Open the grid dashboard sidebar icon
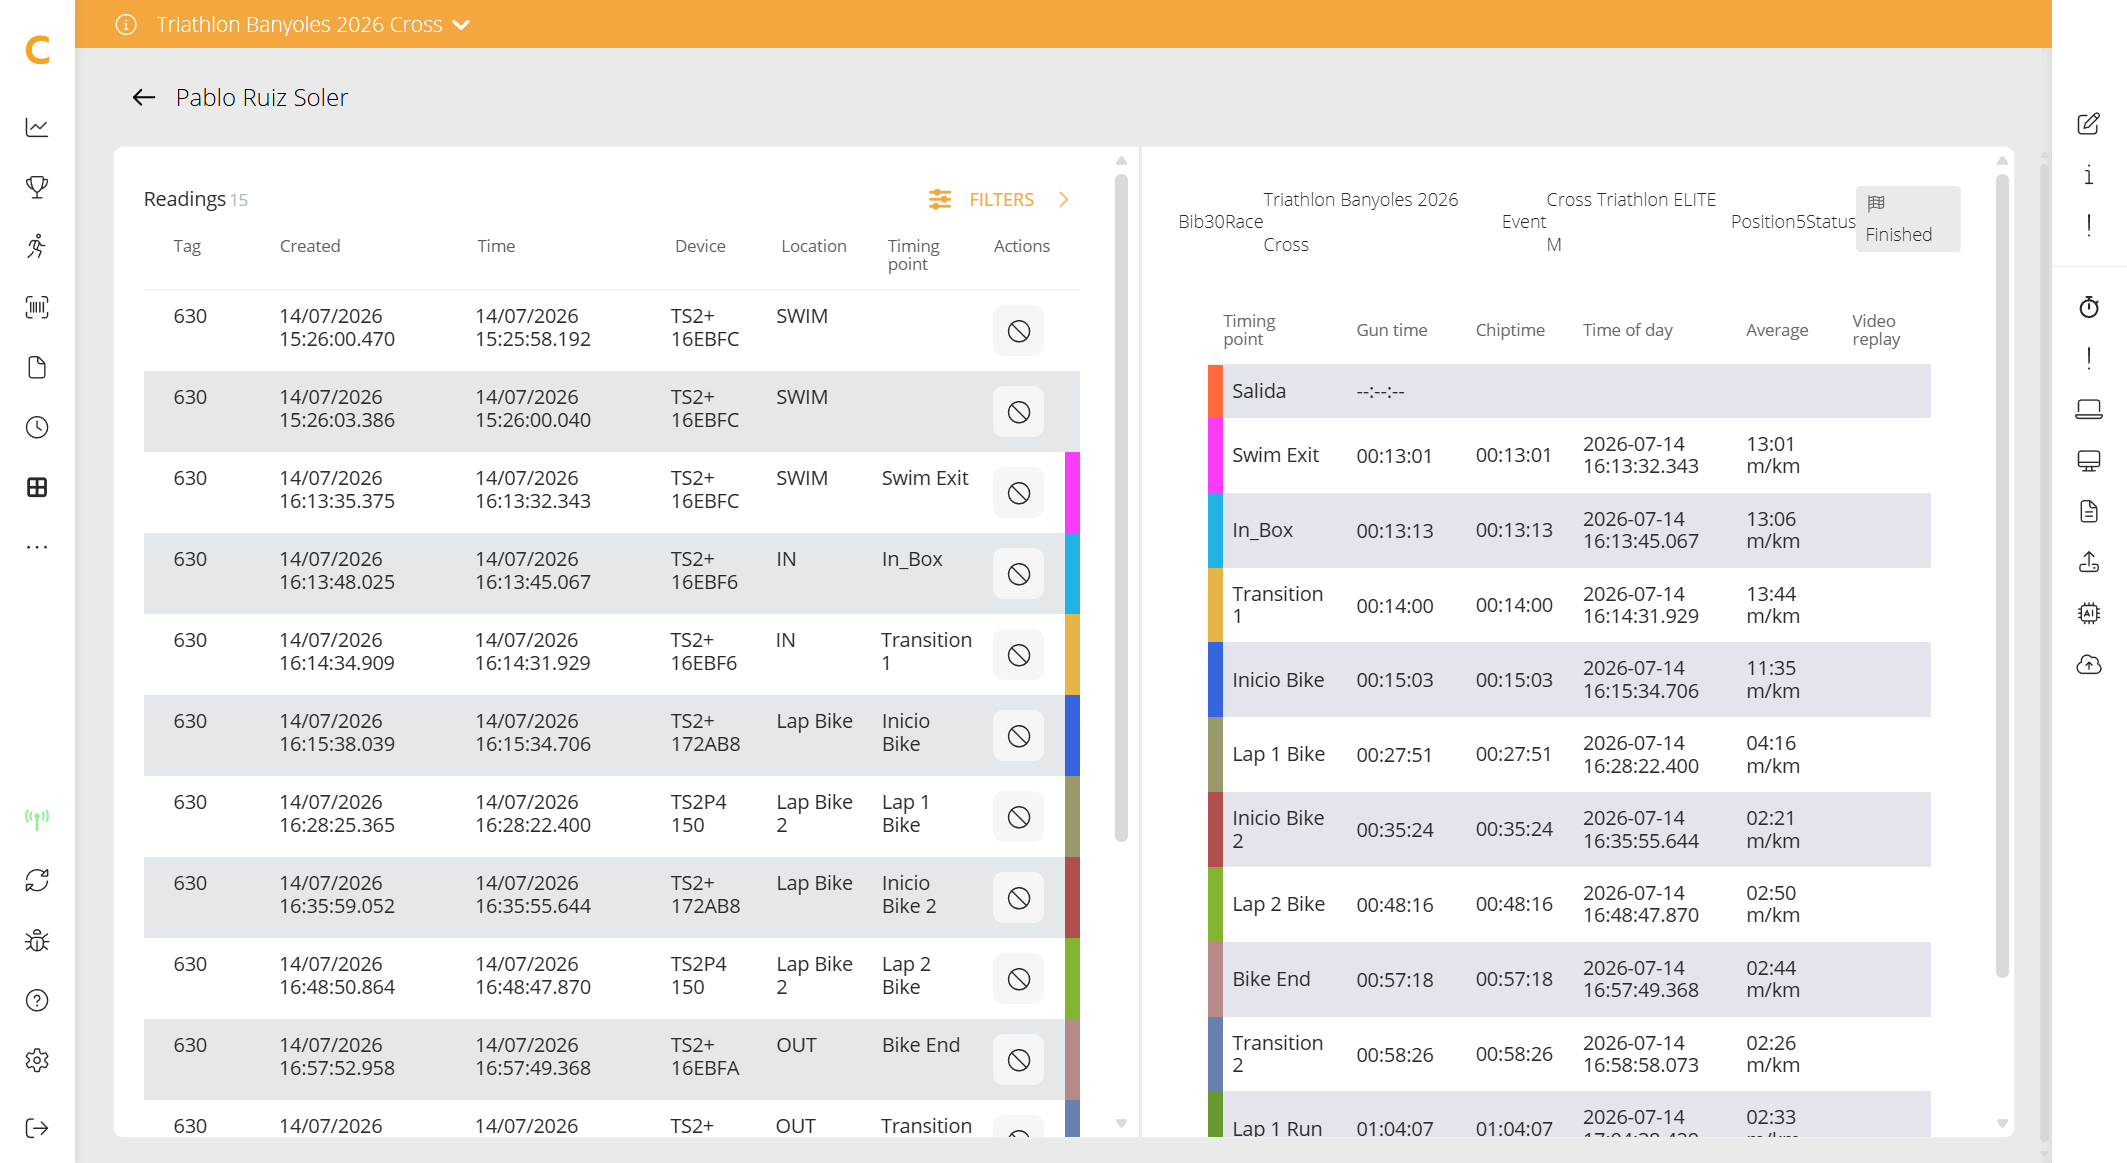Viewport: 2127px width, 1163px height. (37, 487)
